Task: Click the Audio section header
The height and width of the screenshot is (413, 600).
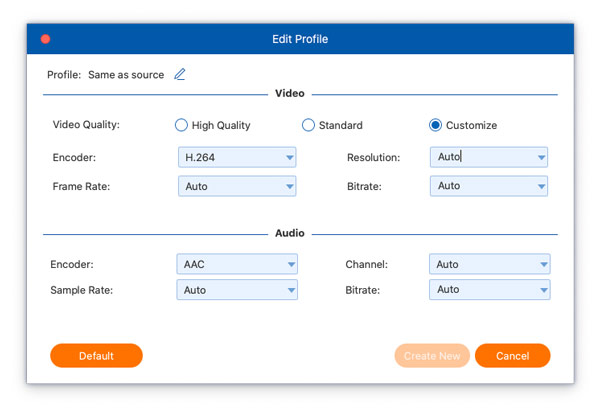Action: (290, 233)
